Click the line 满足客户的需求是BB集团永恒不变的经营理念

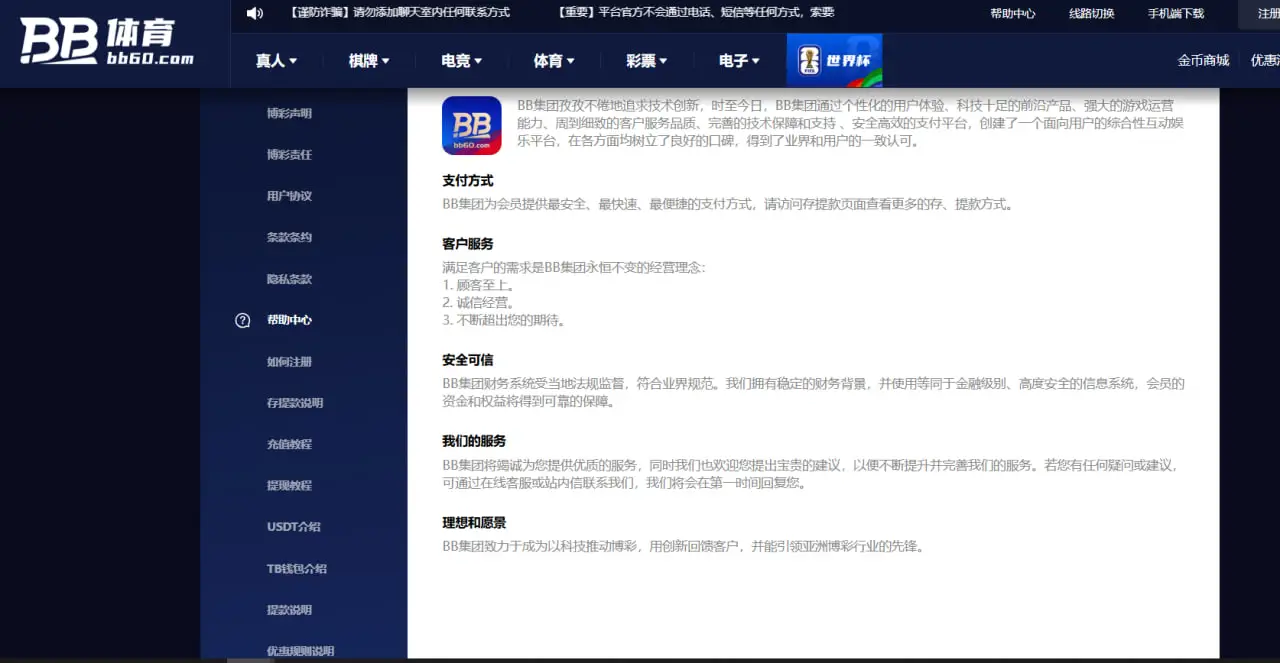click(574, 267)
